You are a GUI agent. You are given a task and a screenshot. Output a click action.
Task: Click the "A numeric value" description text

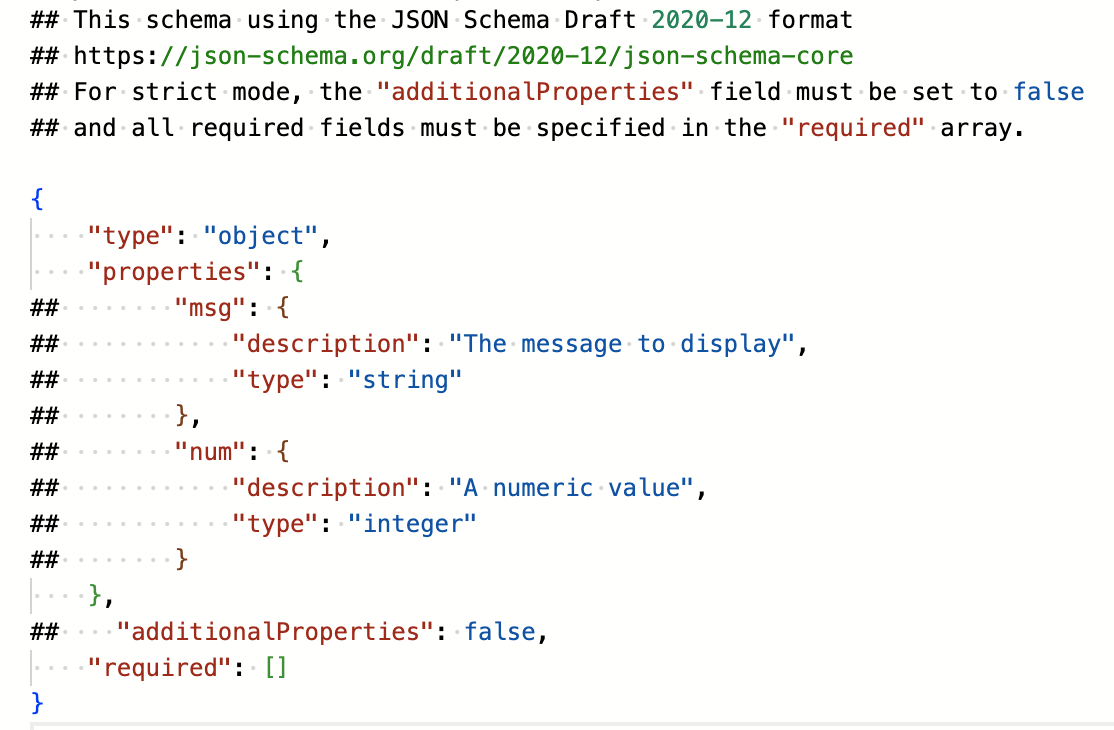click(571, 487)
